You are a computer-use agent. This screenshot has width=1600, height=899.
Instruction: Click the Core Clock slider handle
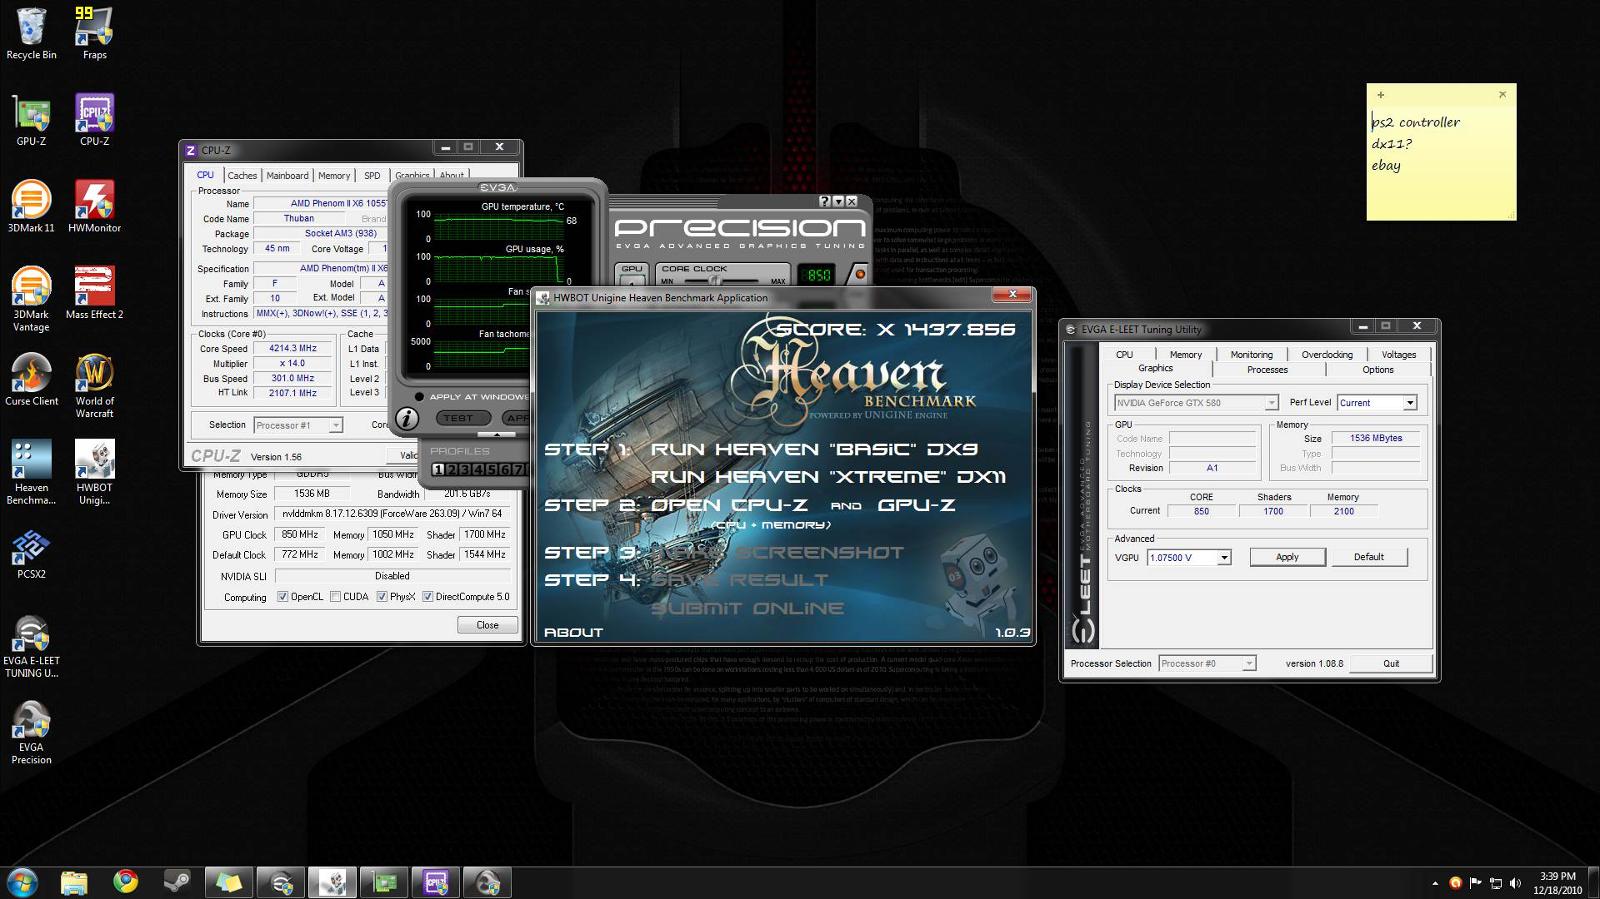(x=714, y=281)
